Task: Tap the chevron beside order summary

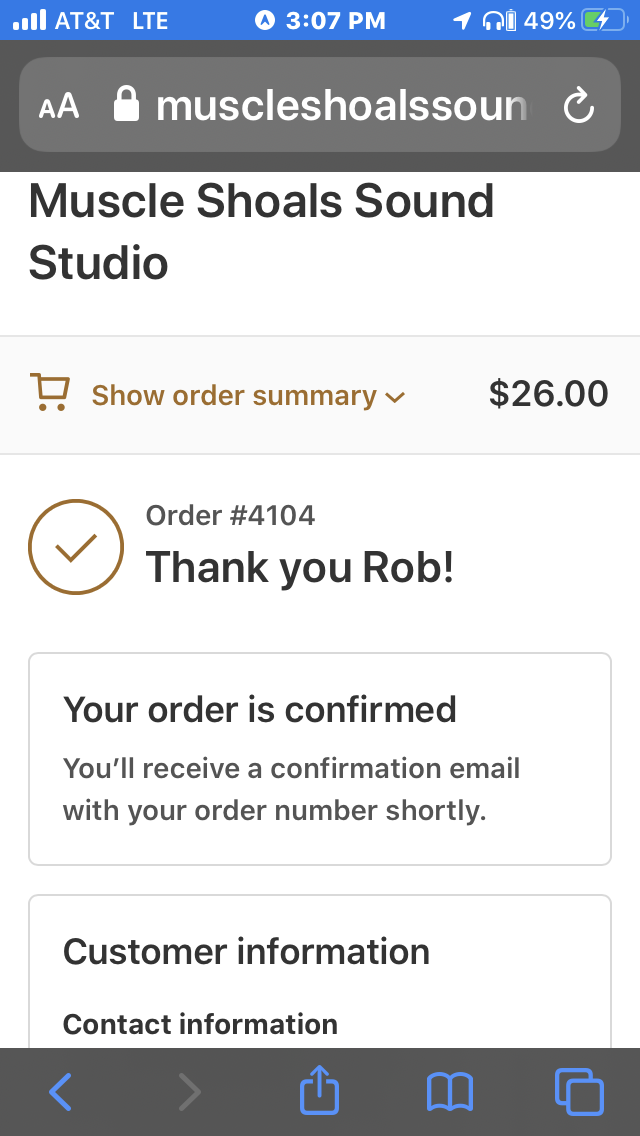Action: pyautogui.click(x=395, y=397)
